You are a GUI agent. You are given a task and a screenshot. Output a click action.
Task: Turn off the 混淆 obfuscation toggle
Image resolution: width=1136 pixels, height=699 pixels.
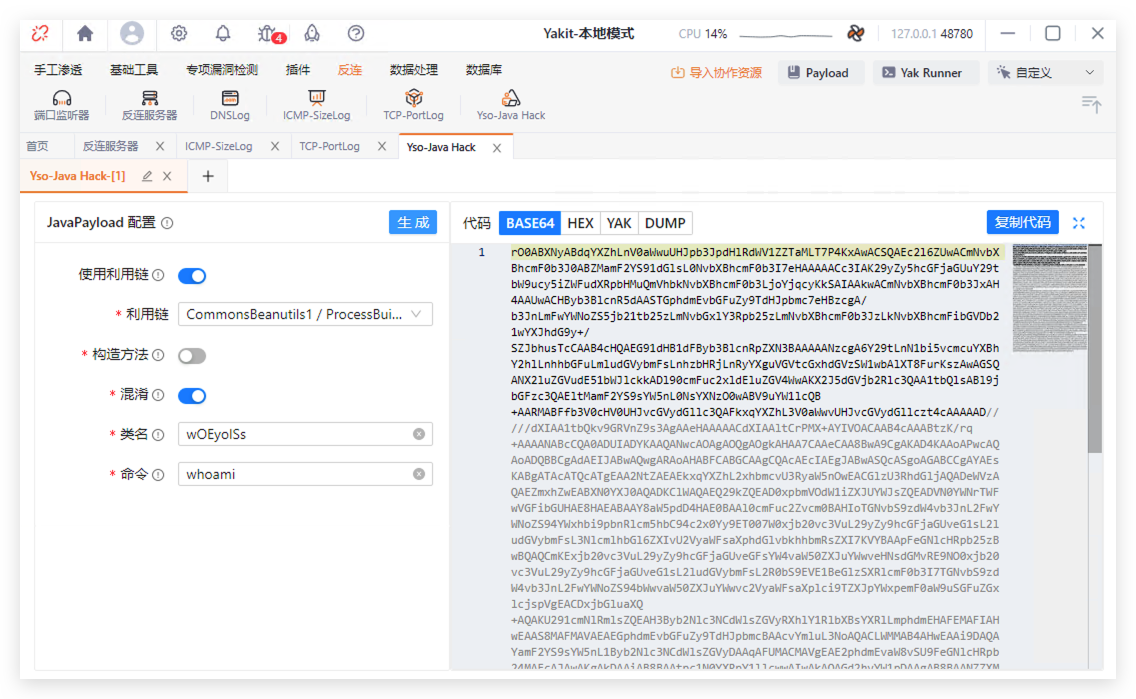[x=192, y=396]
